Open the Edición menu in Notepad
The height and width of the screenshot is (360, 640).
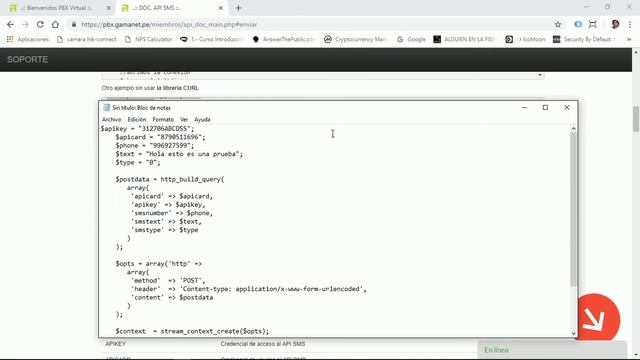coord(137,120)
